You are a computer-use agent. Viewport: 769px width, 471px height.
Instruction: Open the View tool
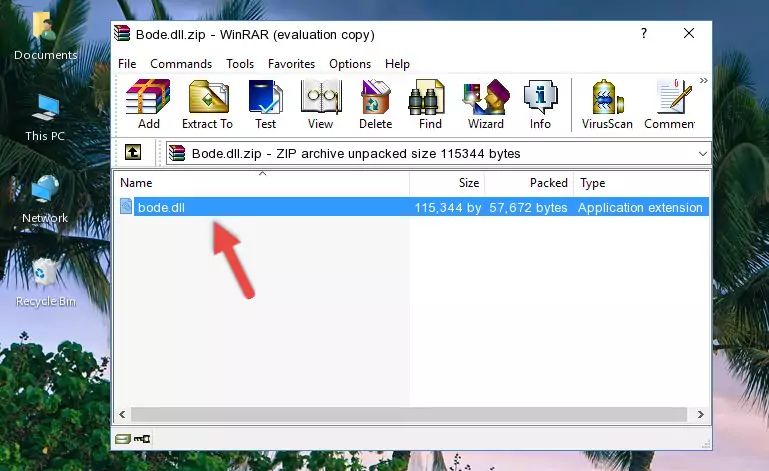(320, 105)
